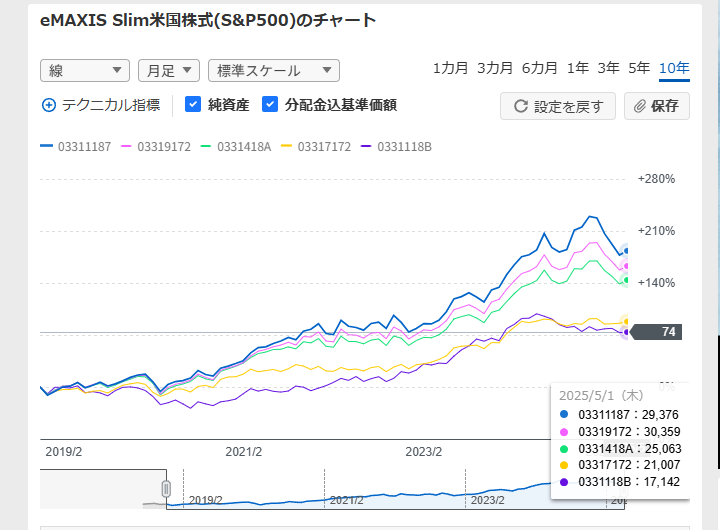
Task: Click tooltip date 2025/5/1（木）
Action: [x=601, y=395]
